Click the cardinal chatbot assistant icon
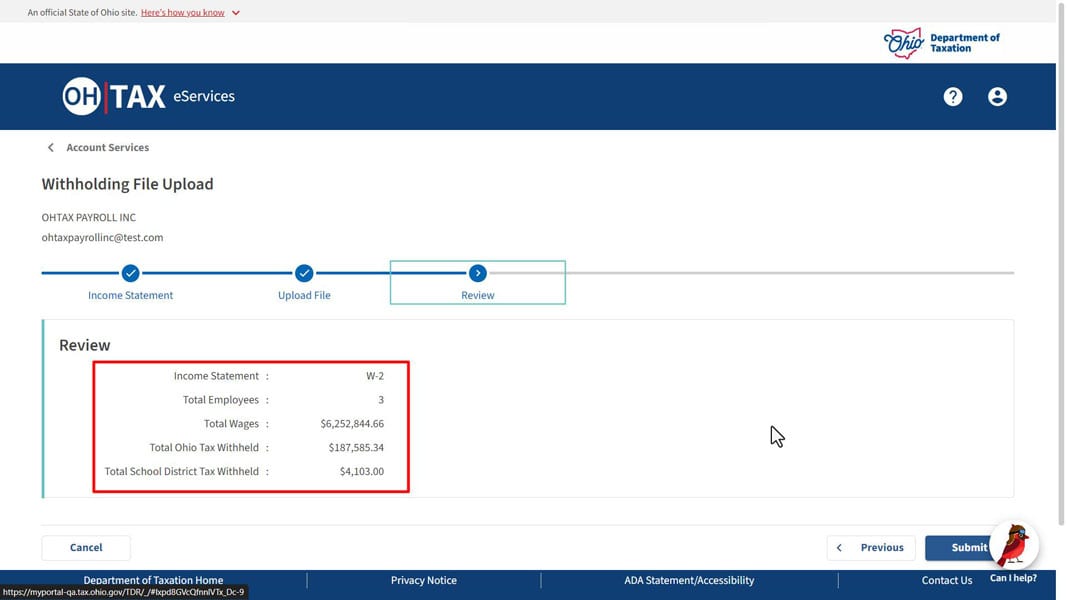The image size is (1067, 600). click(1014, 546)
